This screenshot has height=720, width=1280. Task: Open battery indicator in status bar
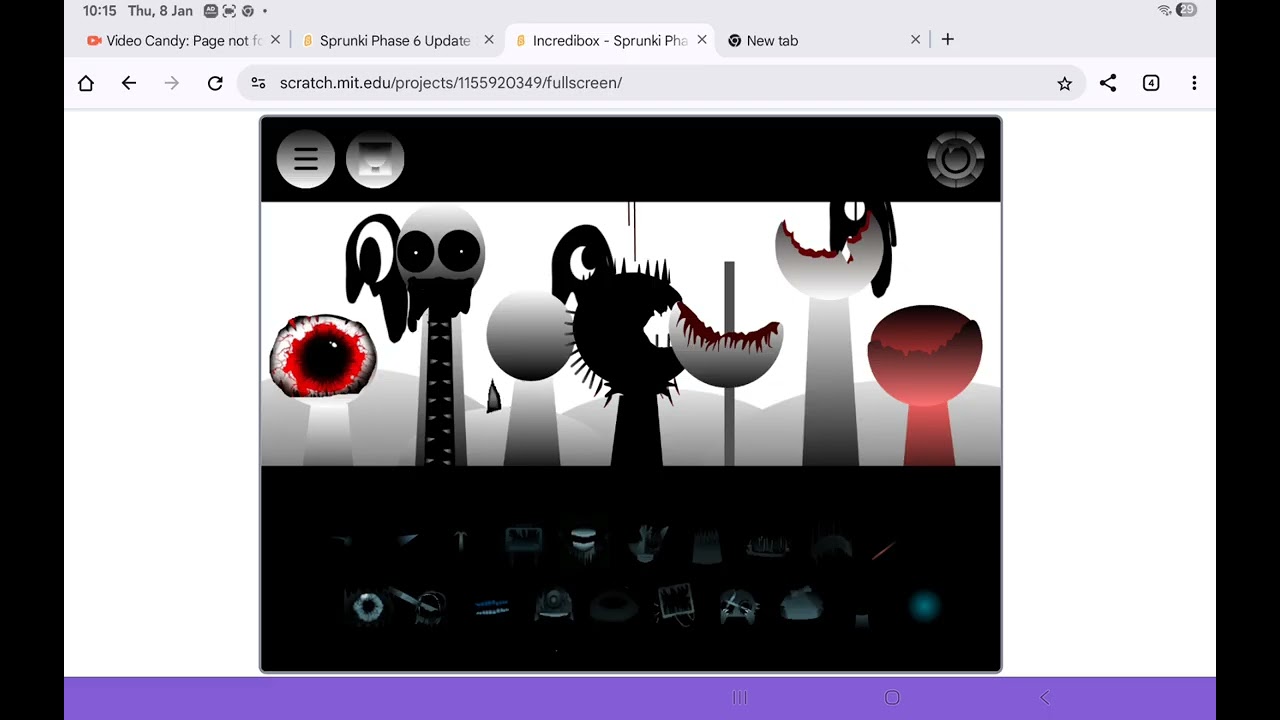coord(1187,10)
